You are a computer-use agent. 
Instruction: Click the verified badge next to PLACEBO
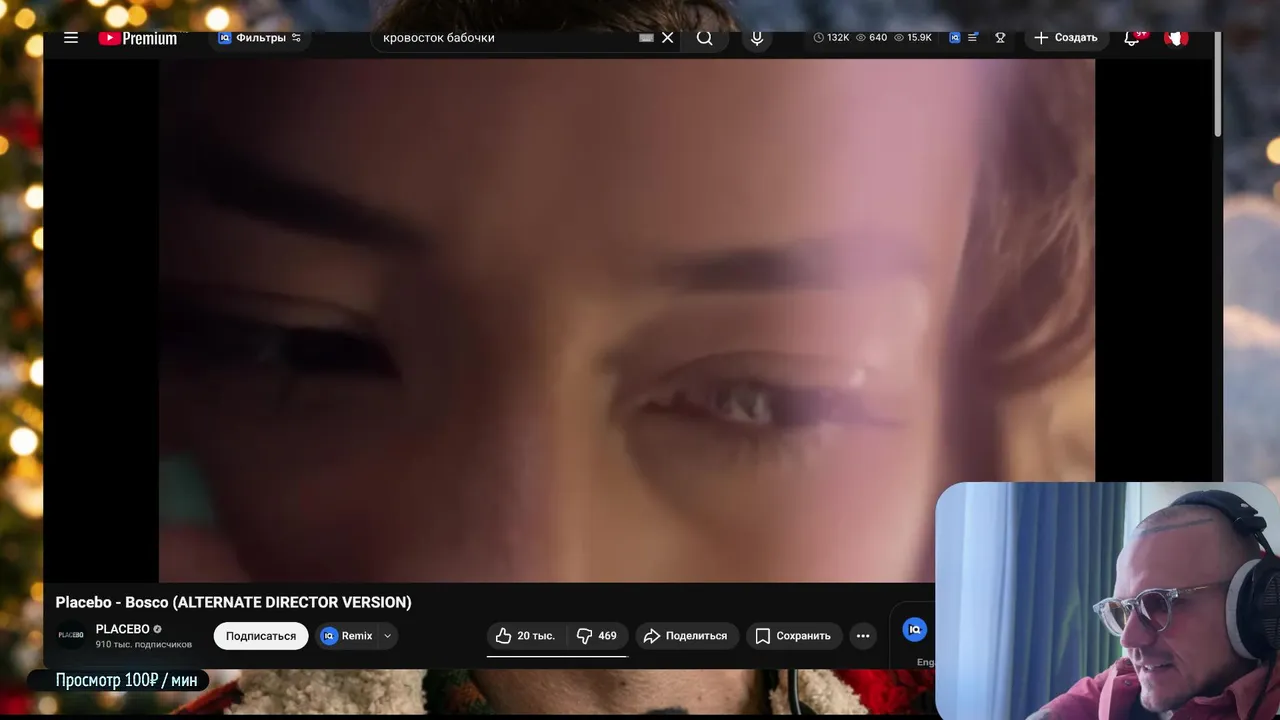[x=157, y=629]
